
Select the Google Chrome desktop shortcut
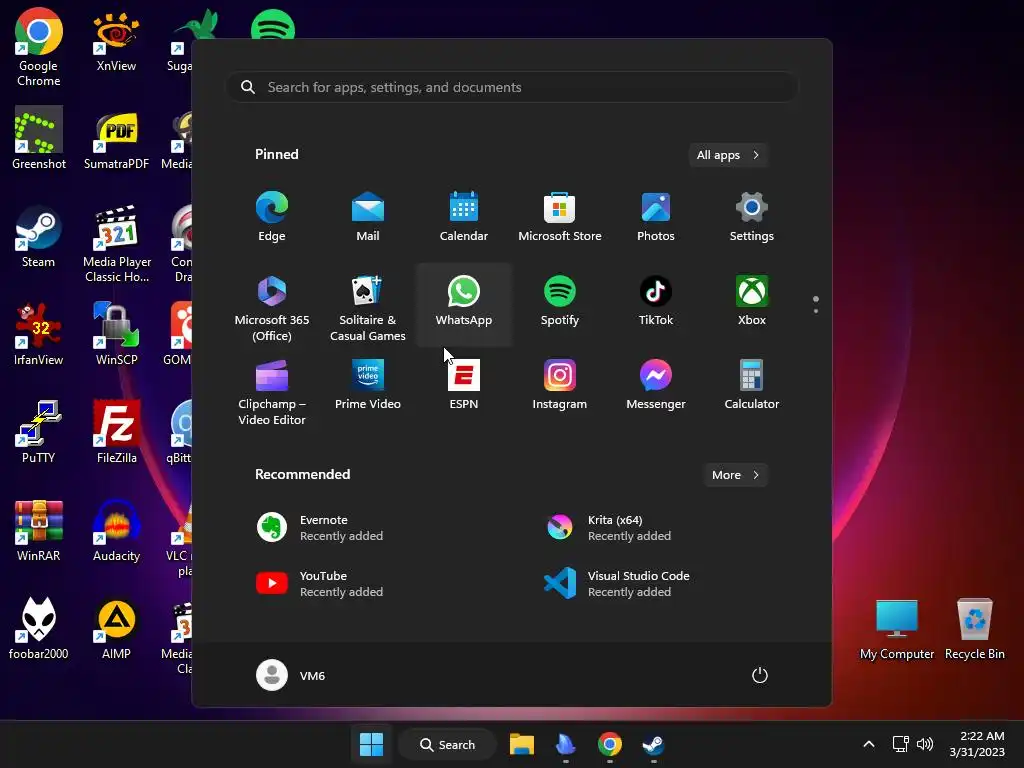pyautogui.click(x=39, y=48)
